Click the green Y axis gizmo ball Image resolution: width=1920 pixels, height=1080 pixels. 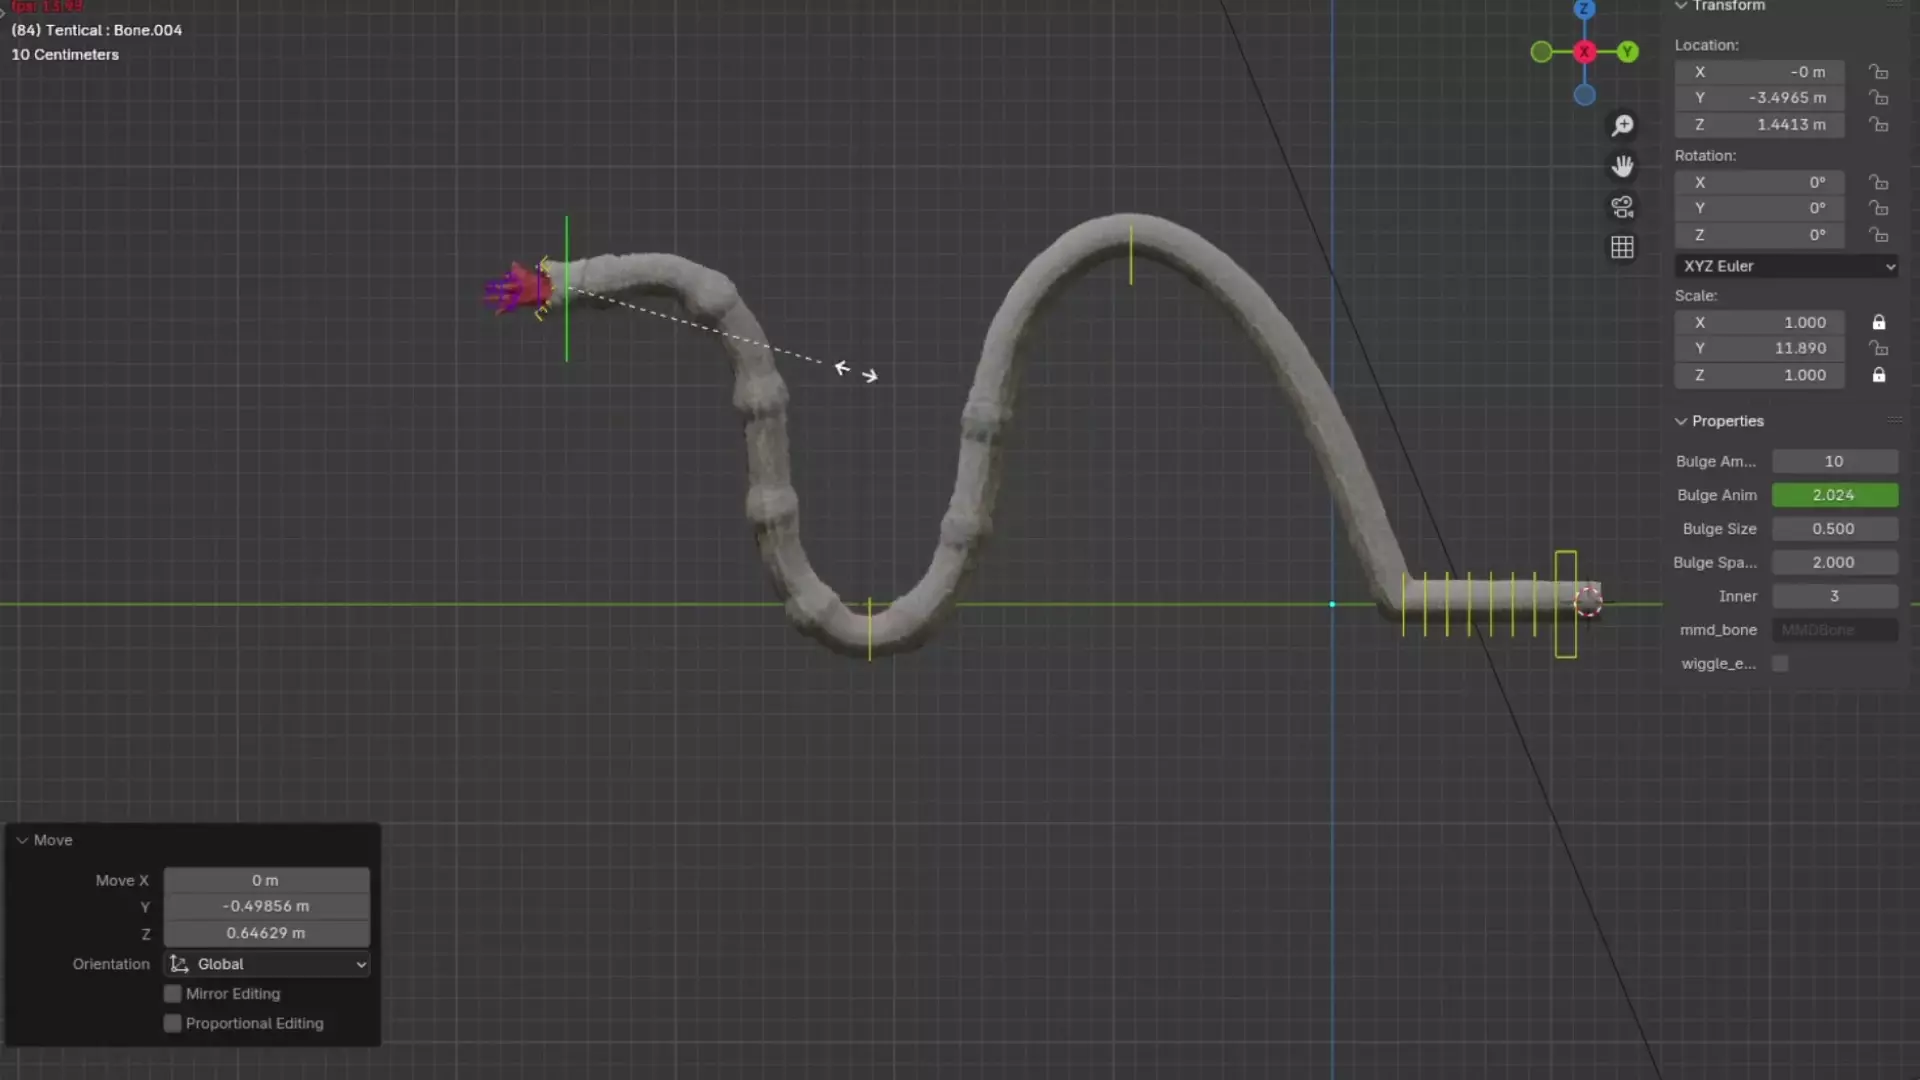click(1628, 52)
